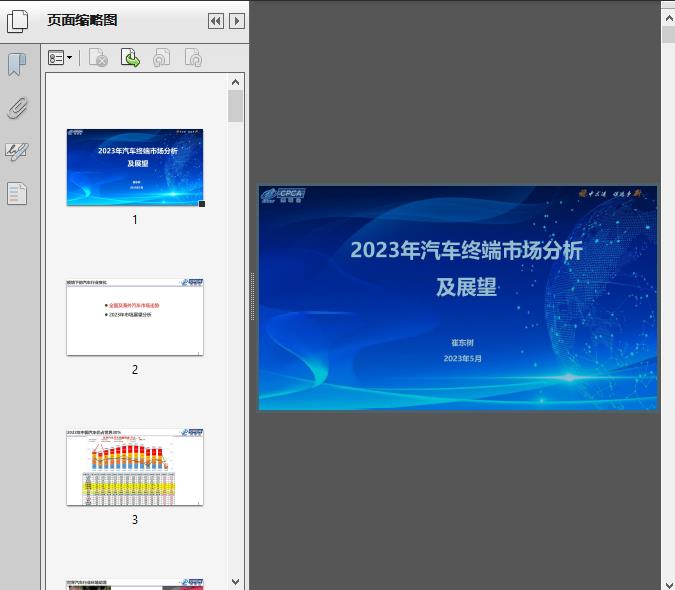Screen dimensions: 675x590
Task: Click the 页面缩略图 panel title
Action: point(82,20)
